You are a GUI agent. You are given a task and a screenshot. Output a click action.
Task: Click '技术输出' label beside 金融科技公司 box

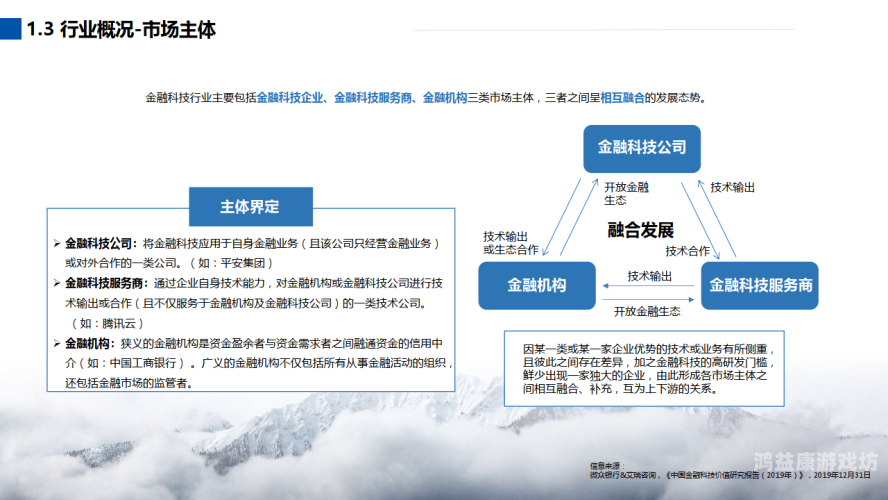point(732,187)
